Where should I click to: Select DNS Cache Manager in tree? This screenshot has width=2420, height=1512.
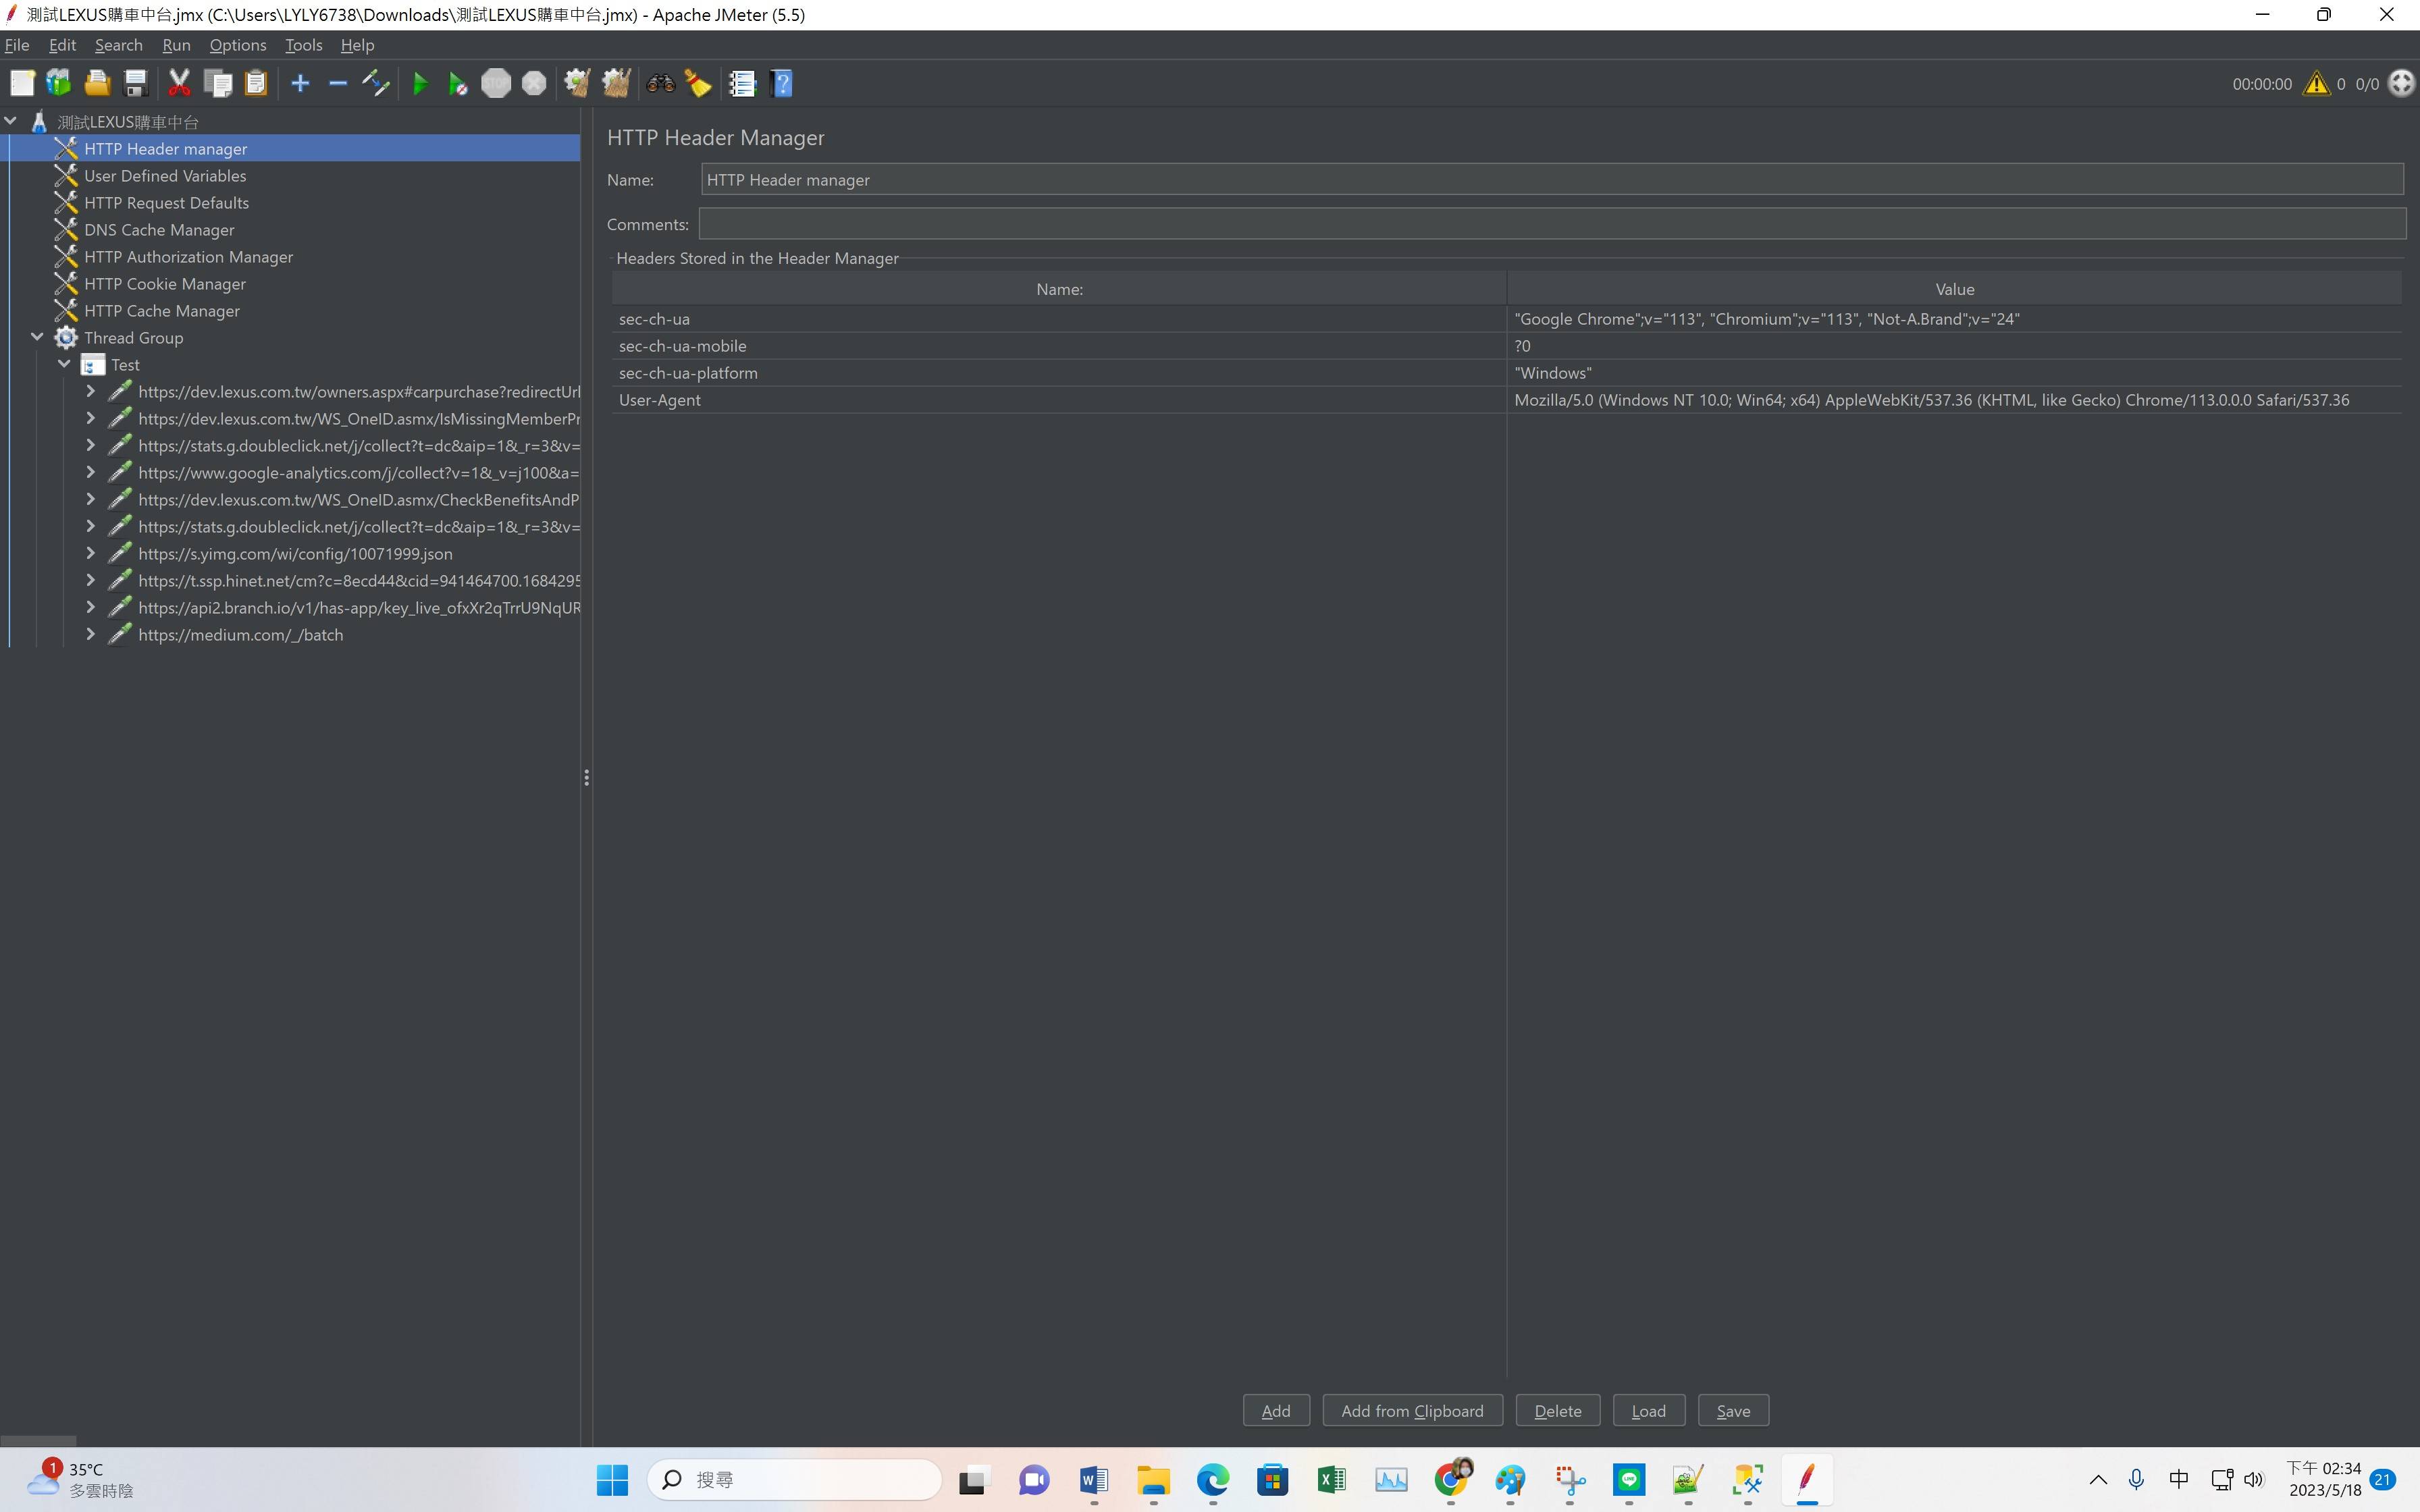pos(159,229)
